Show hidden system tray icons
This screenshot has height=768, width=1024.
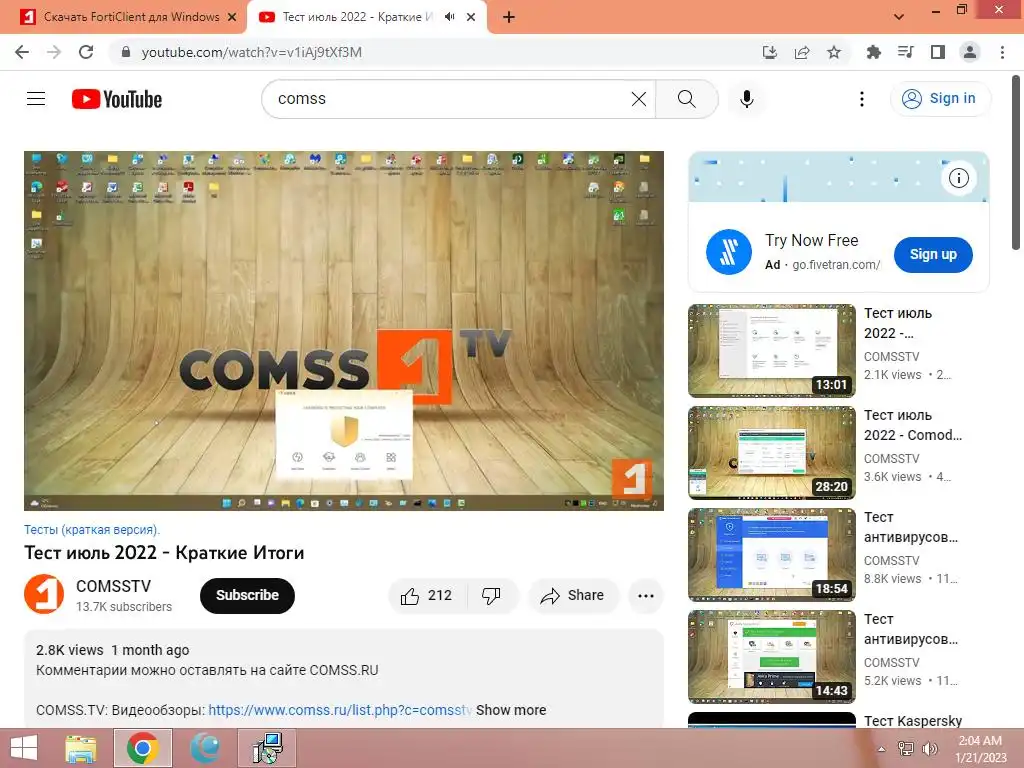click(882, 748)
